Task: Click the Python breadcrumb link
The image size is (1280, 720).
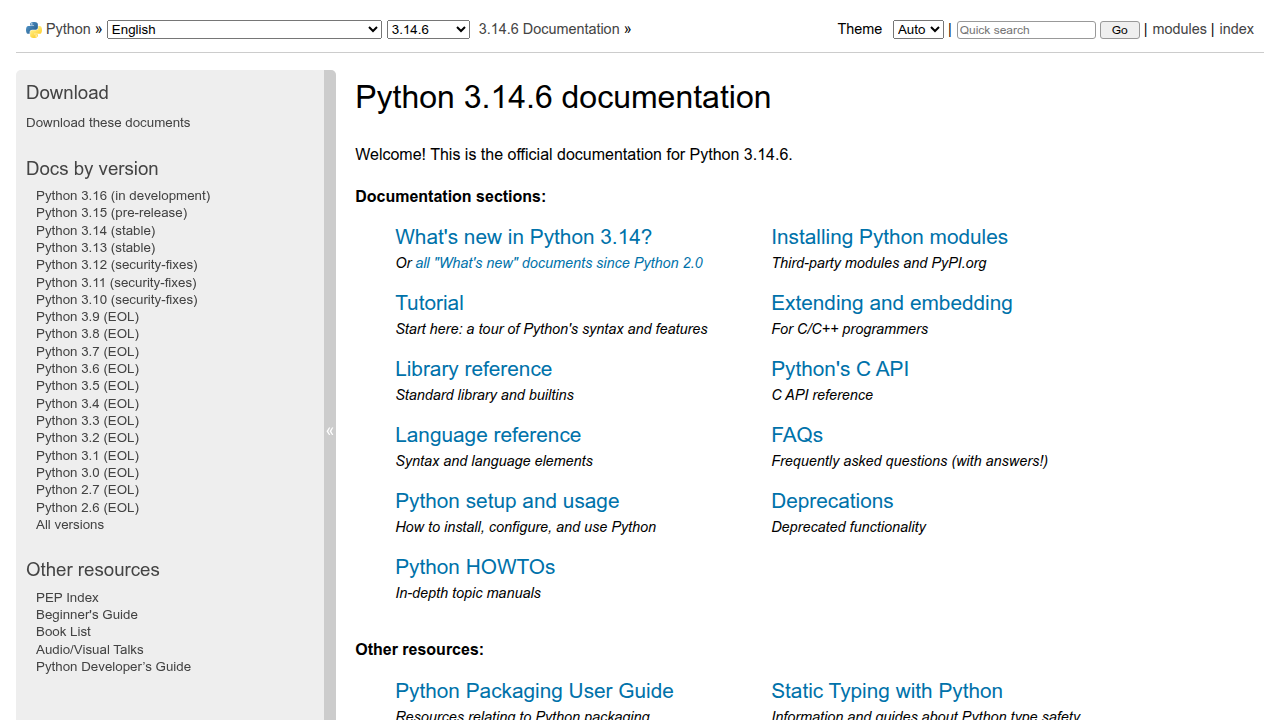Action: point(68,29)
